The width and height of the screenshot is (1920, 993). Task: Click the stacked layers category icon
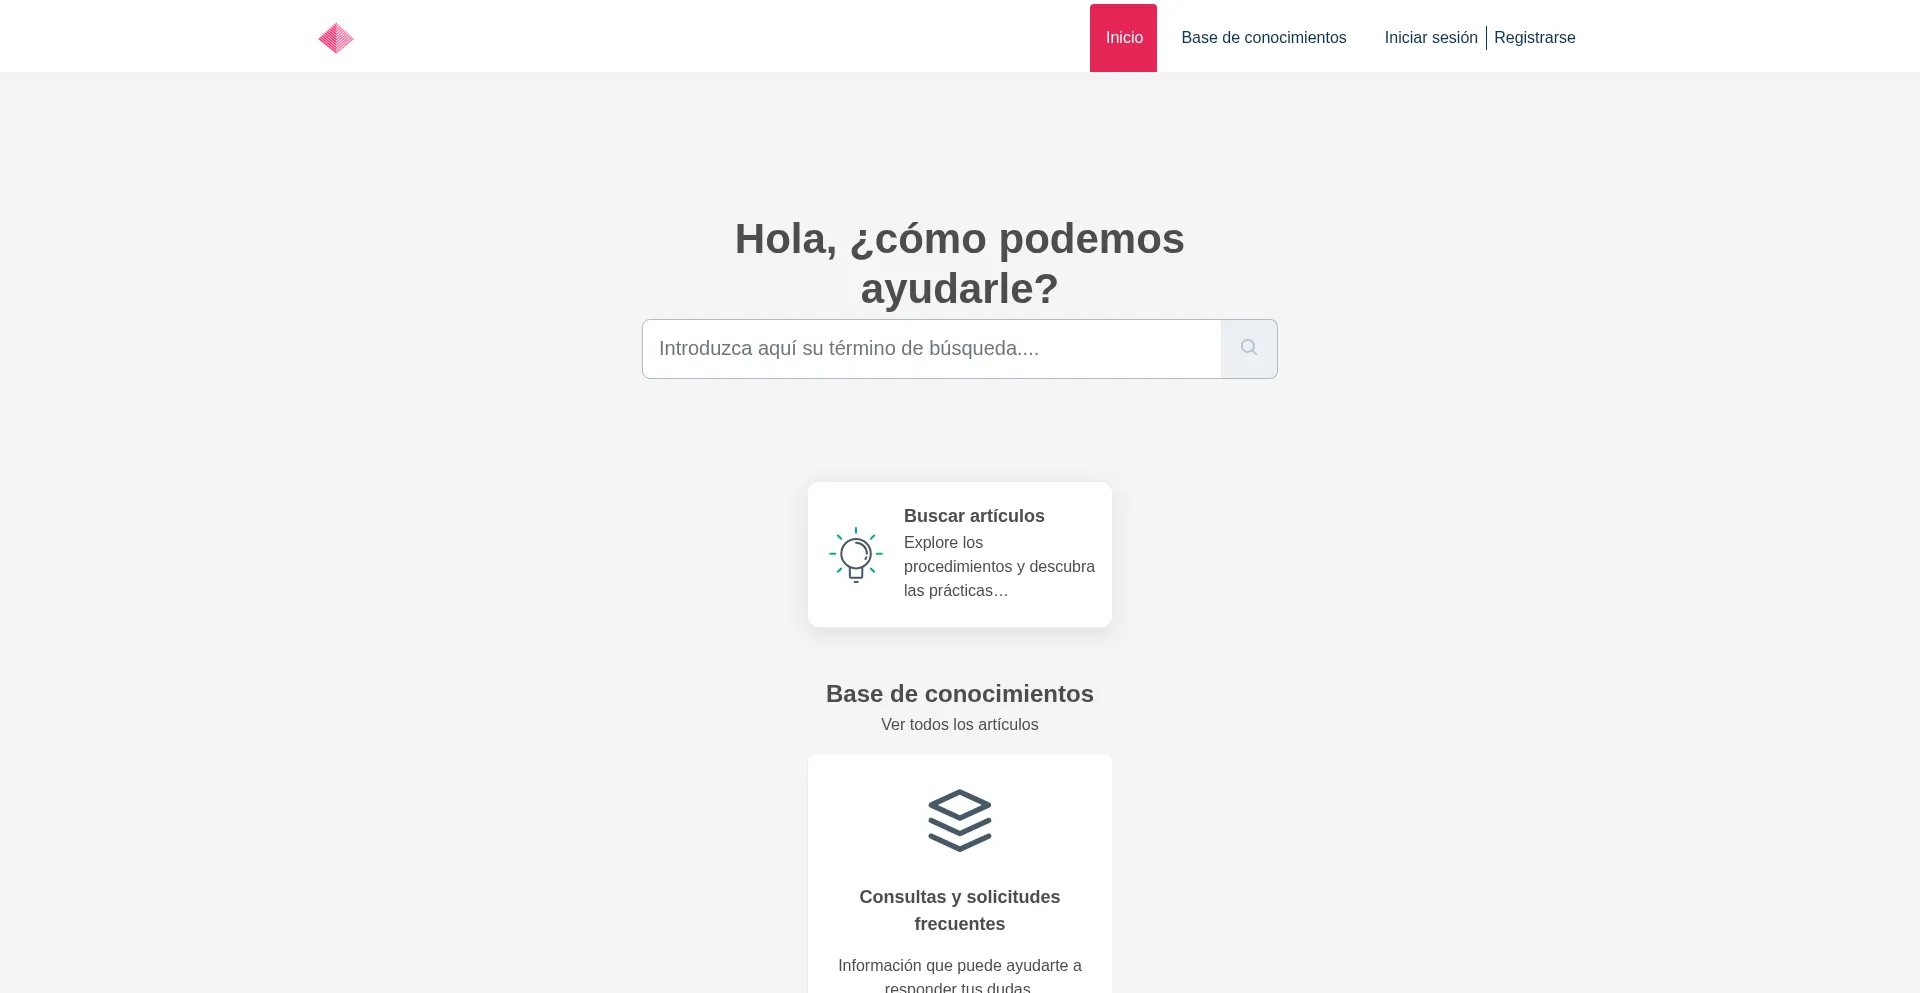(x=959, y=820)
